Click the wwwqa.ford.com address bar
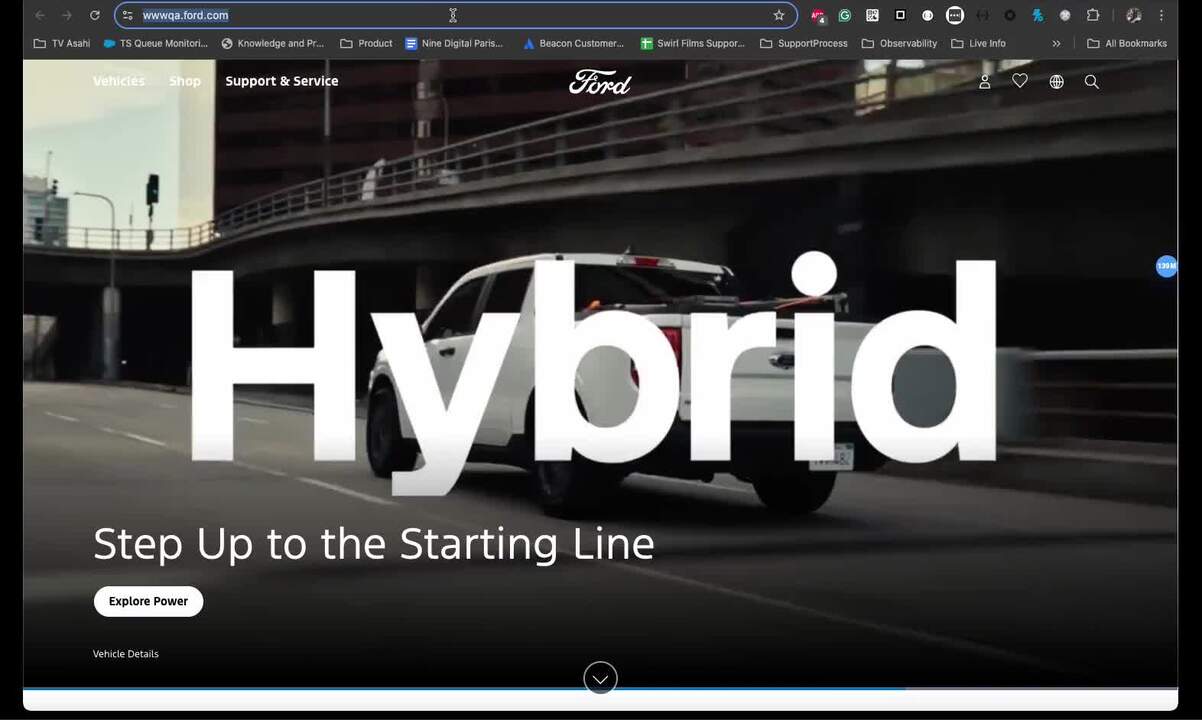 tap(455, 15)
